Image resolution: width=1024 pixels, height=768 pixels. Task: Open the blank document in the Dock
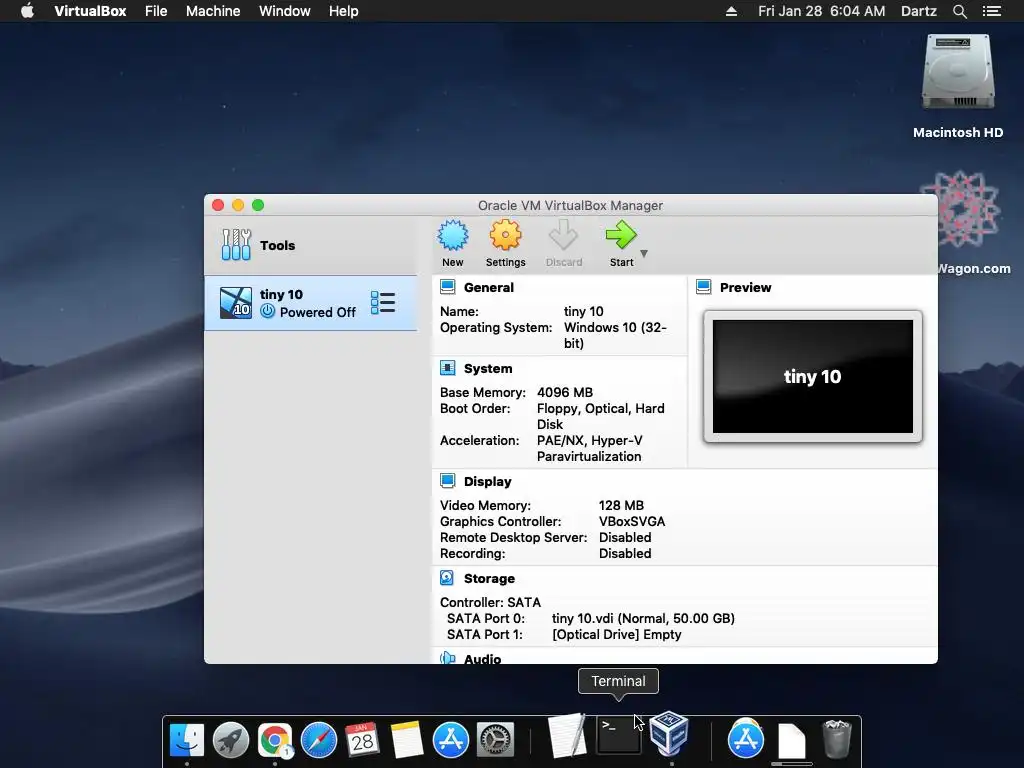tap(792, 741)
